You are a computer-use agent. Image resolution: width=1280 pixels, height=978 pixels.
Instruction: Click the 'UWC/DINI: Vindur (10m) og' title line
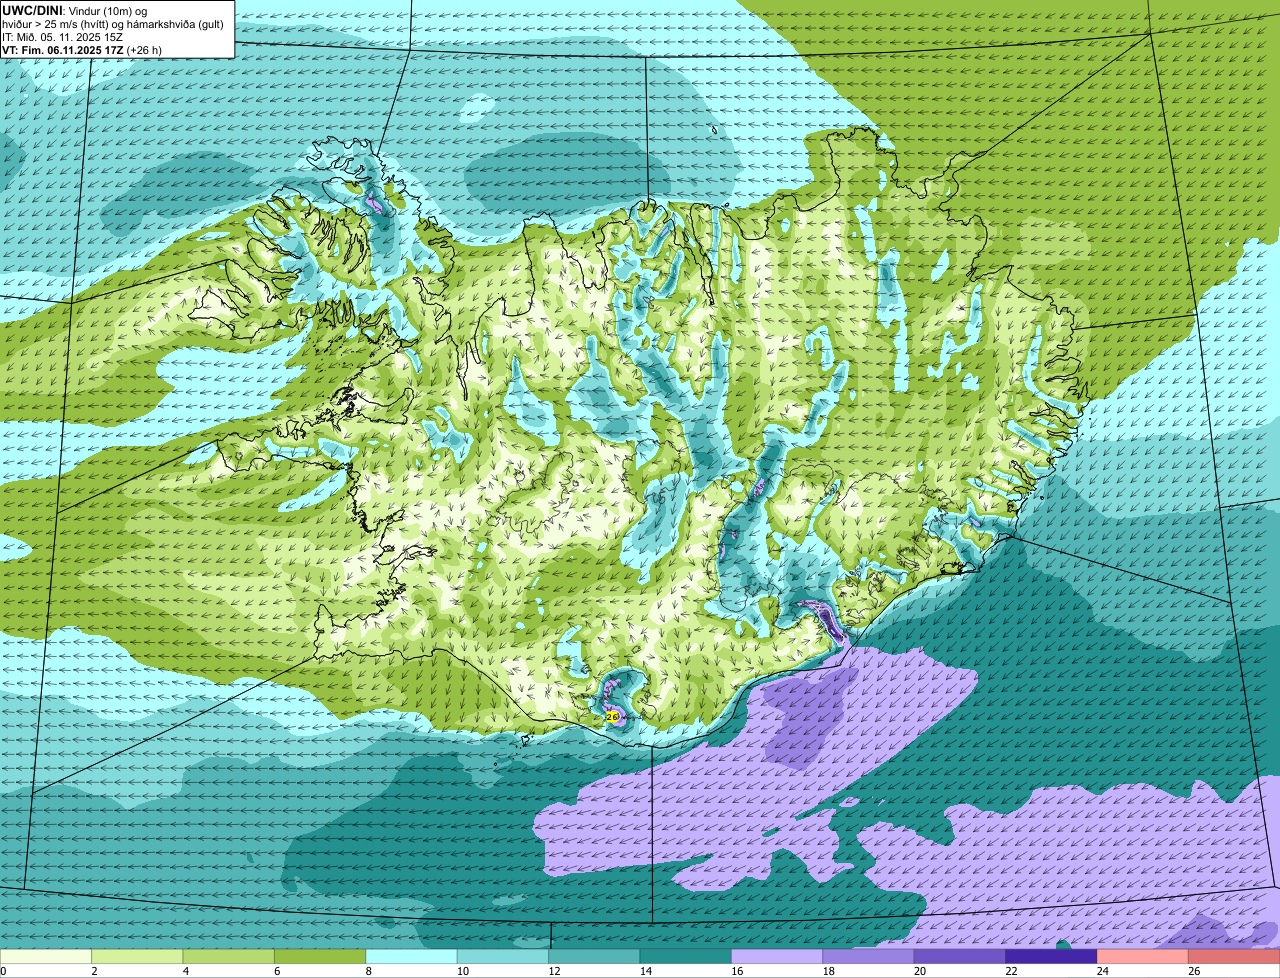[75, 10]
